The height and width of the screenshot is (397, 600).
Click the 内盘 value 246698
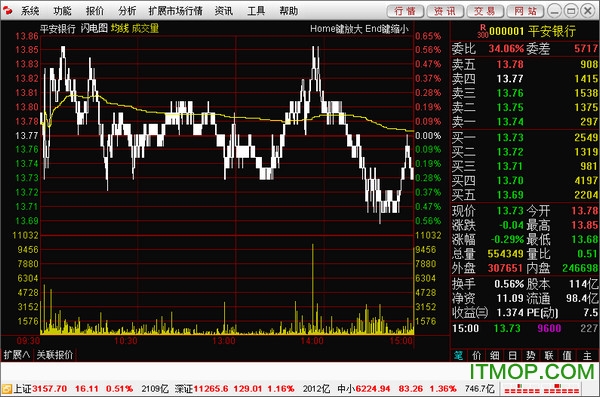coord(580,268)
